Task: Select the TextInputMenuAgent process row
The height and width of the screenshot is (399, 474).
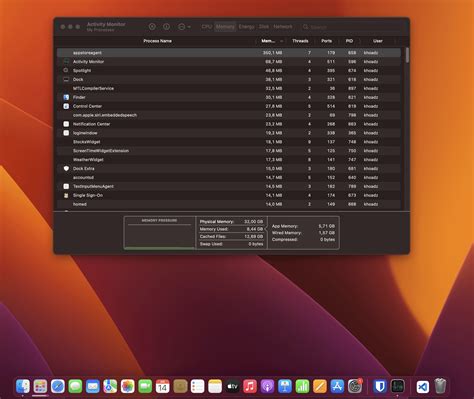Action: 229,186
